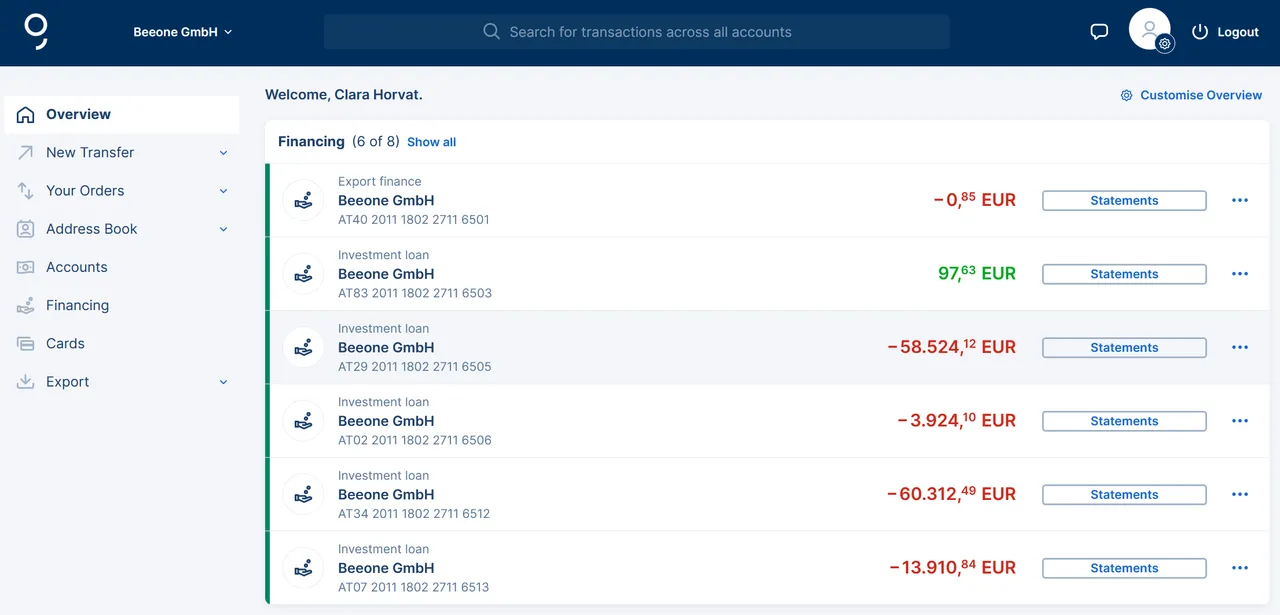
Task: Click the Financing hand icon in sidebar
Action: tap(26, 306)
